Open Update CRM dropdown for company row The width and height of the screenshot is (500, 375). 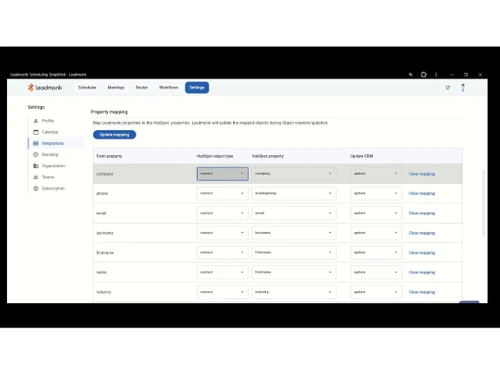(x=376, y=174)
